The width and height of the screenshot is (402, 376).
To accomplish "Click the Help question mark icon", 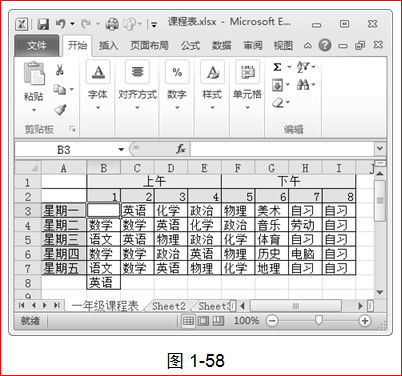I will (325, 45).
